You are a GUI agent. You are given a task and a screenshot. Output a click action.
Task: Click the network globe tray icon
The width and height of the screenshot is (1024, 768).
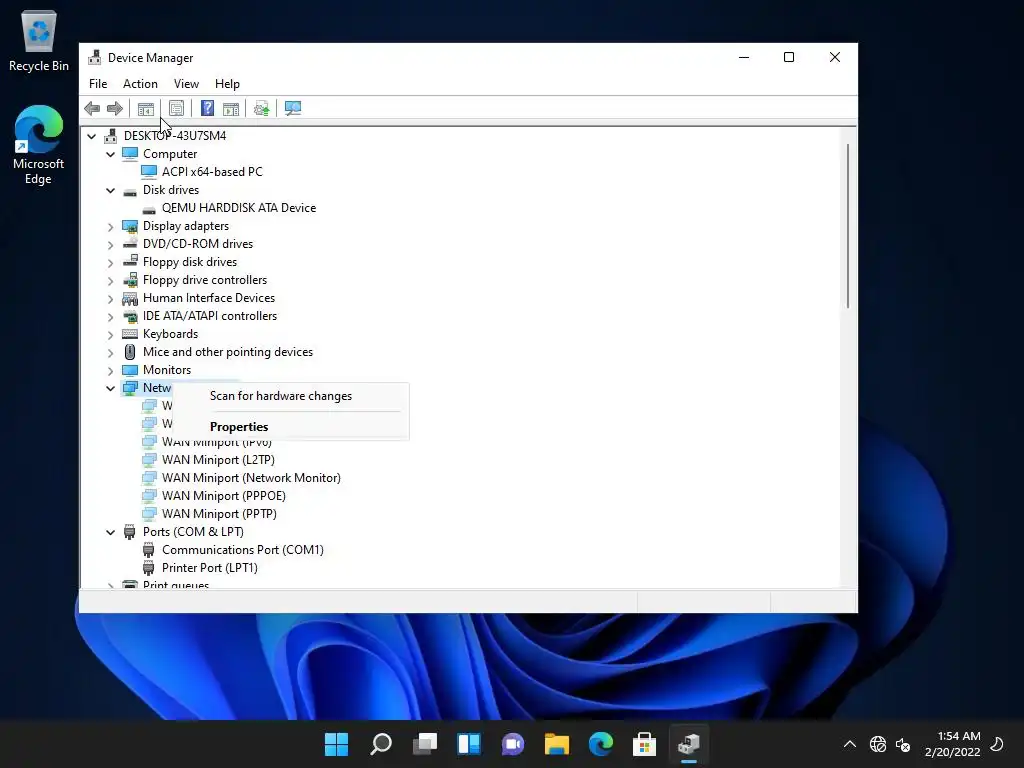tap(878, 744)
